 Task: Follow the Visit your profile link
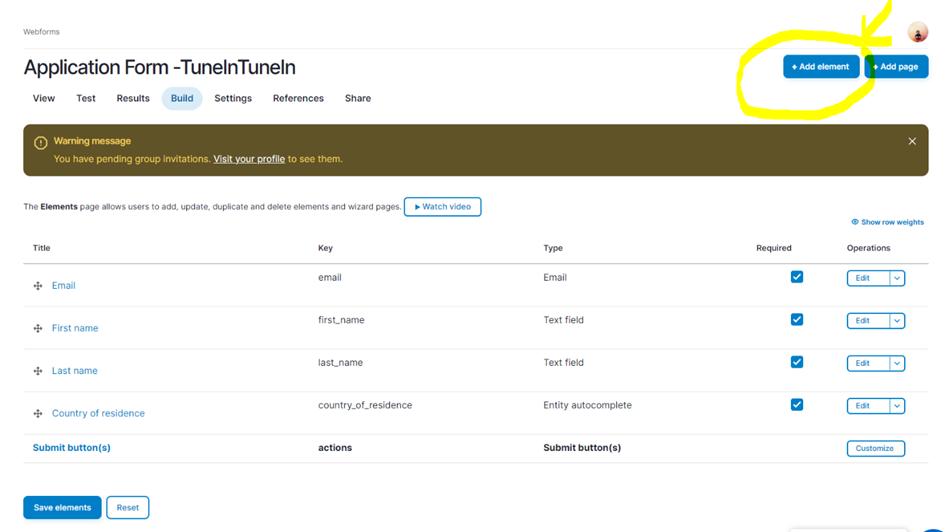tap(249, 159)
